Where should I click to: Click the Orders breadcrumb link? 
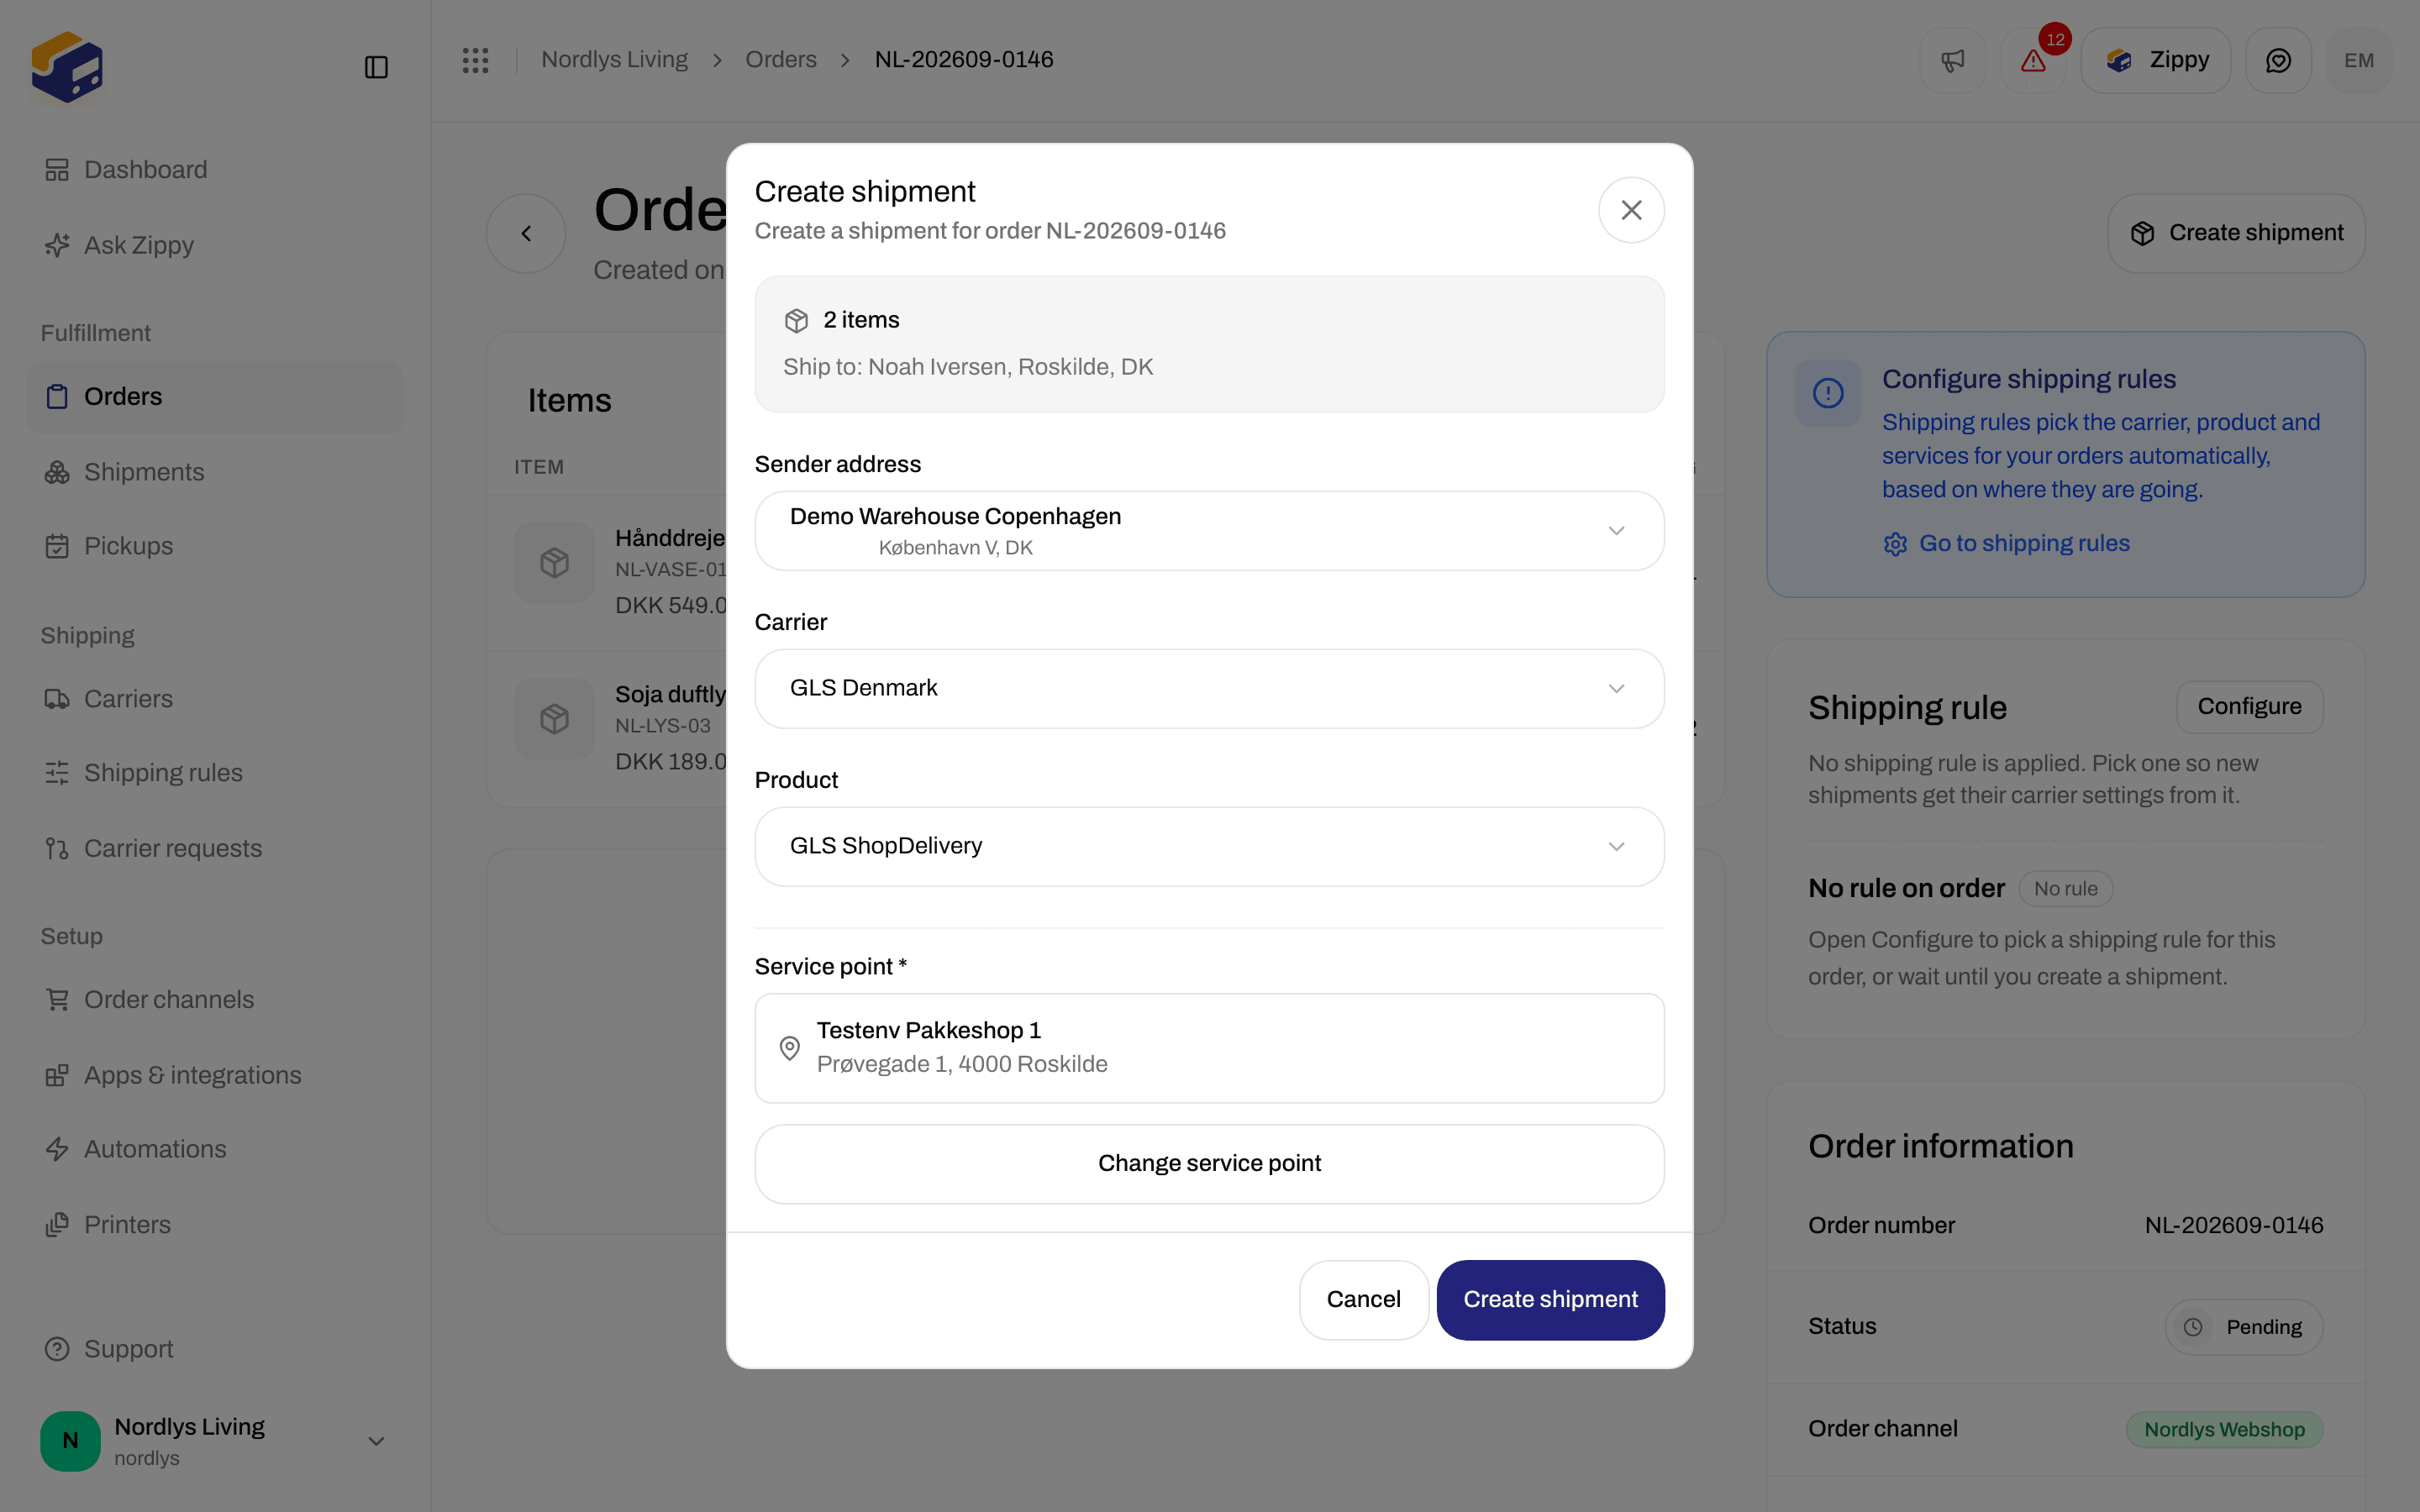pyautogui.click(x=781, y=60)
